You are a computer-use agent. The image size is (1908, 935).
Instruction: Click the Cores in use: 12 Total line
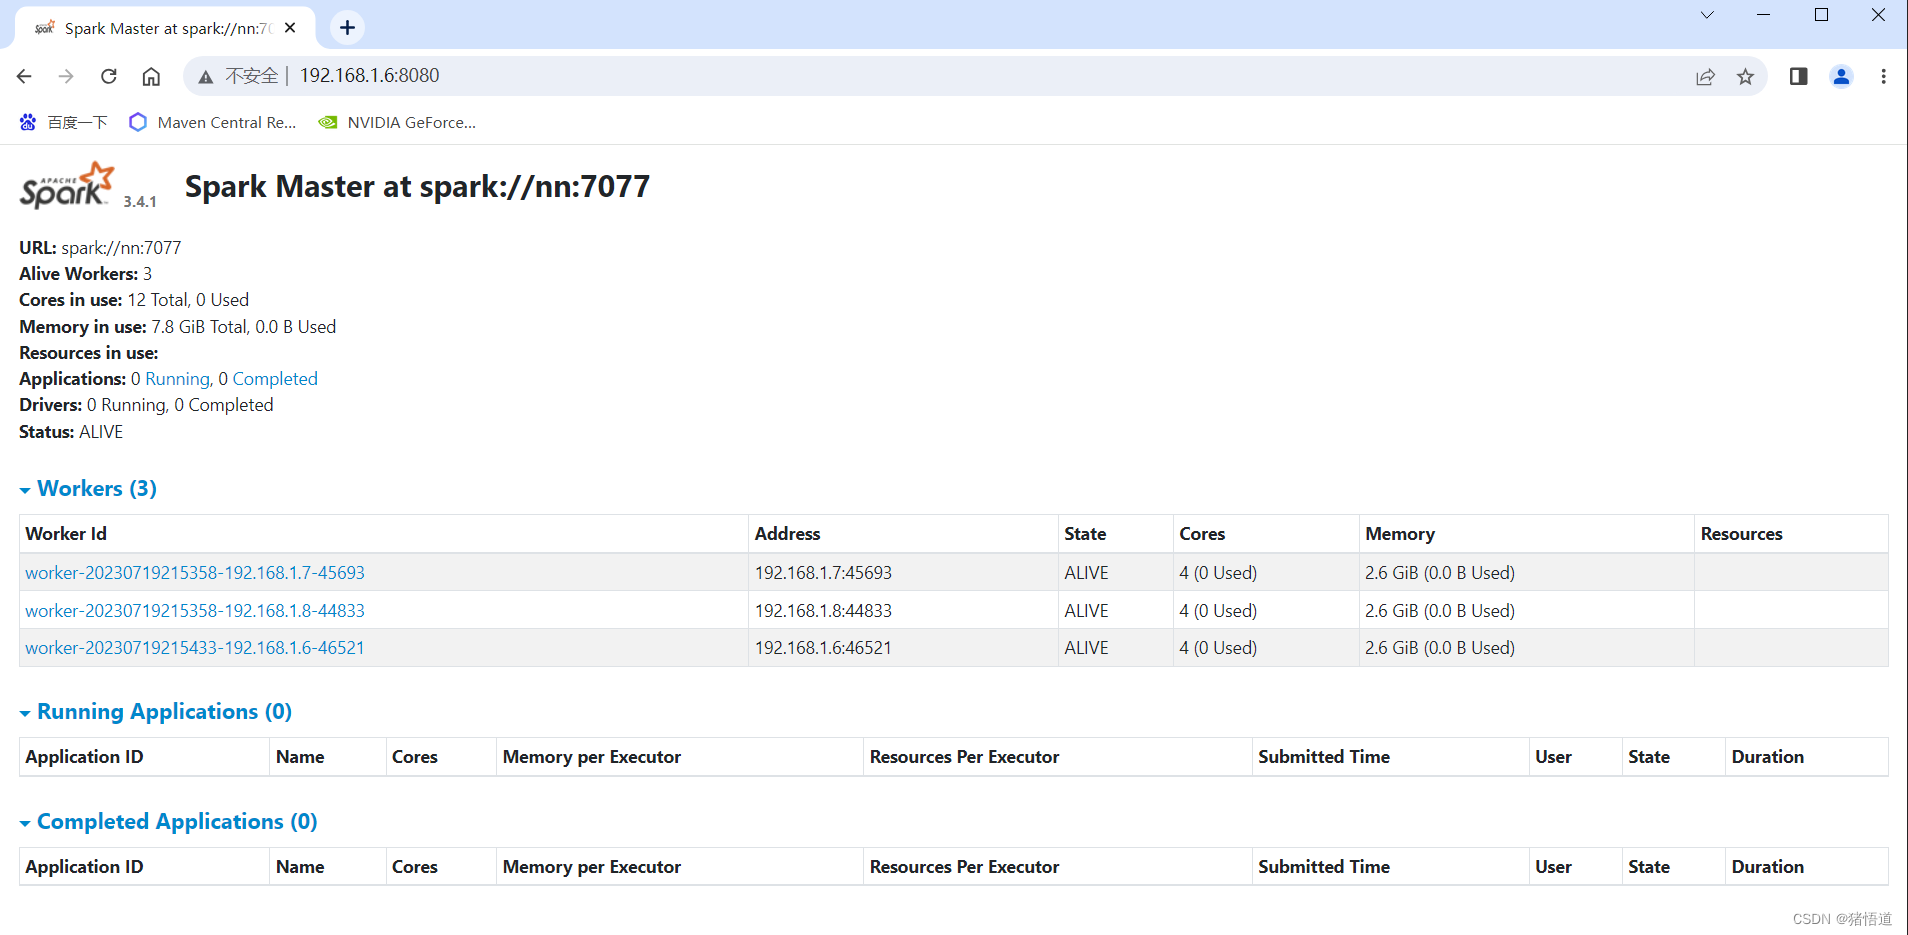click(x=134, y=300)
